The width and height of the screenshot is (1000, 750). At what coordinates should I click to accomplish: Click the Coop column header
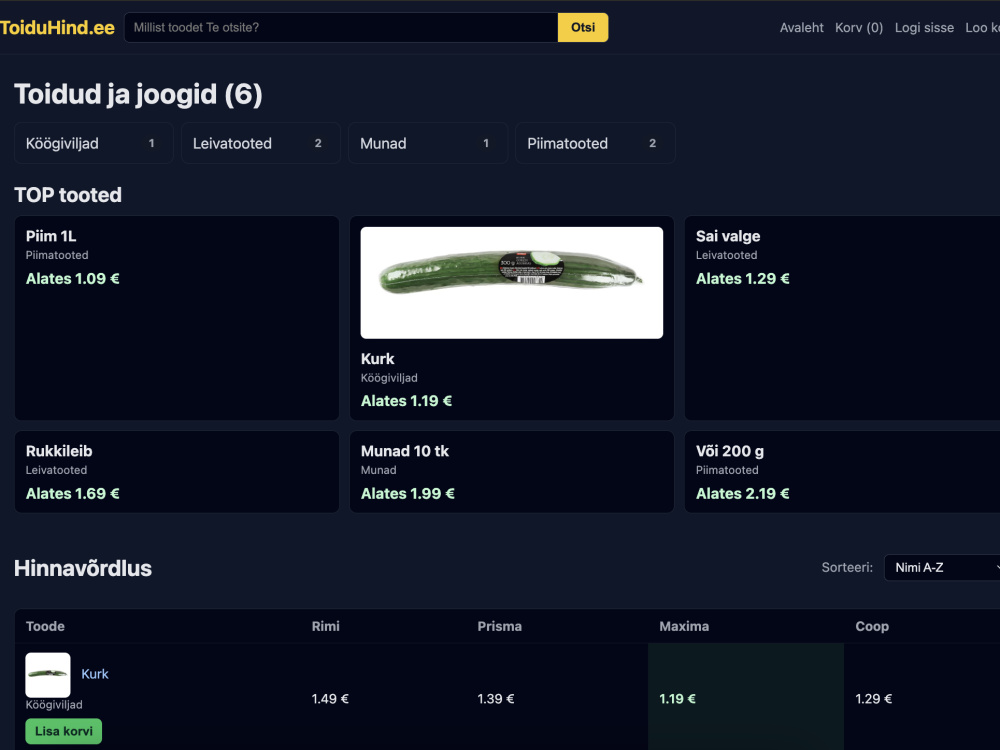click(x=872, y=626)
